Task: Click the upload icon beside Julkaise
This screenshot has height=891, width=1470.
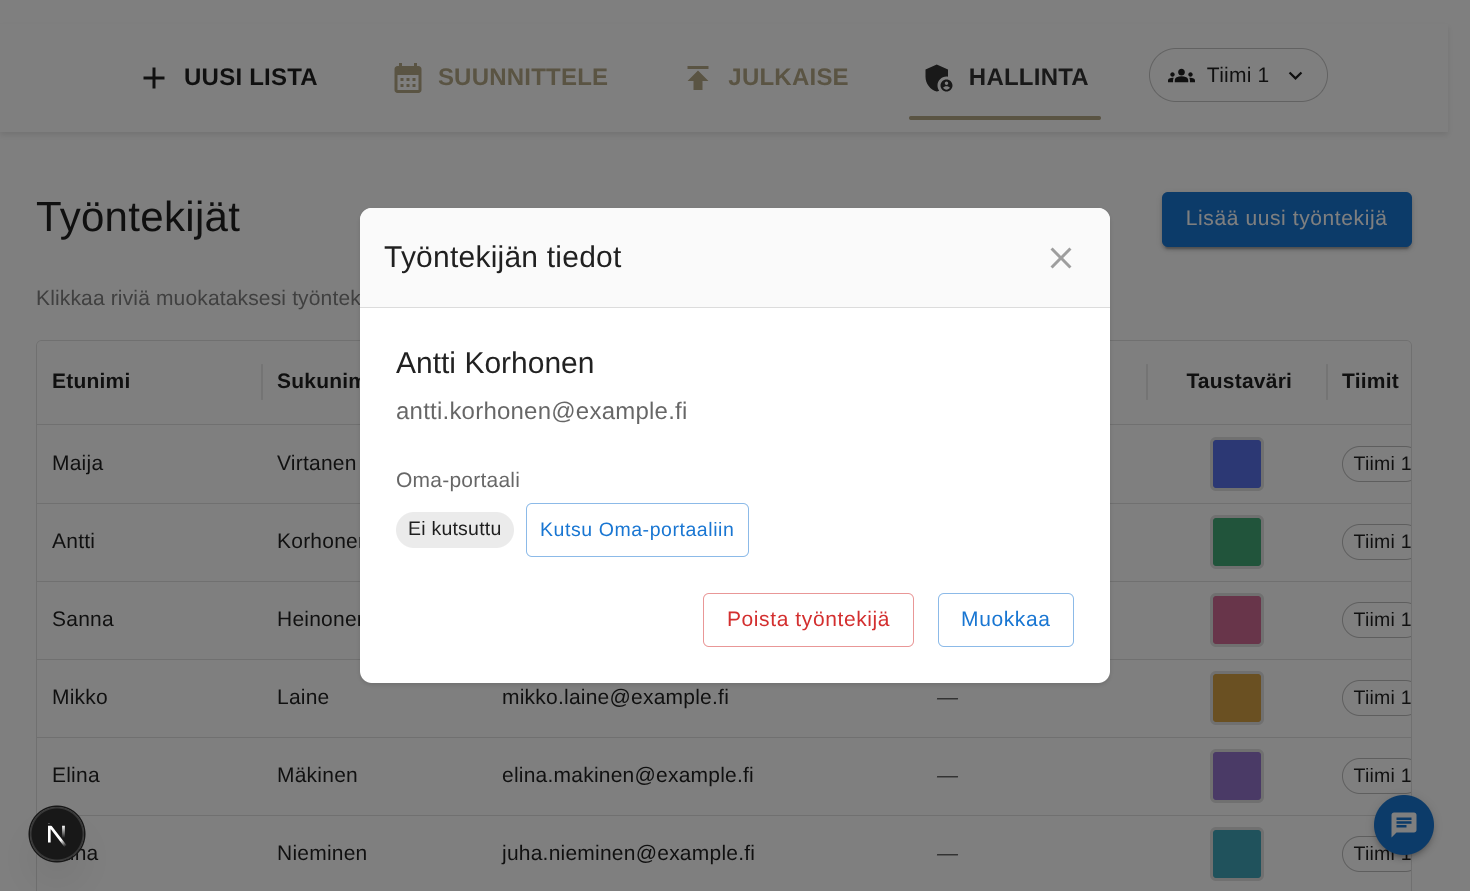Action: click(698, 78)
